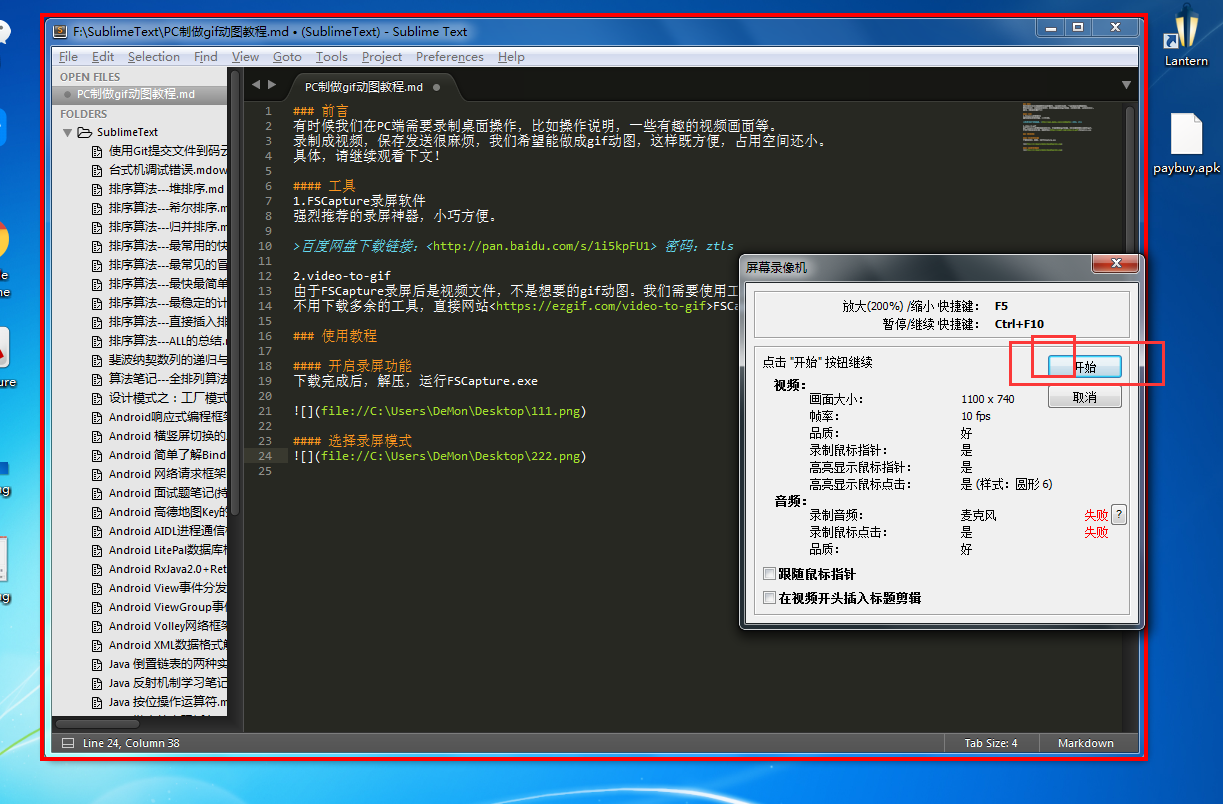Open the tab list dropdown arrow
The width and height of the screenshot is (1223, 804).
(x=1126, y=85)
